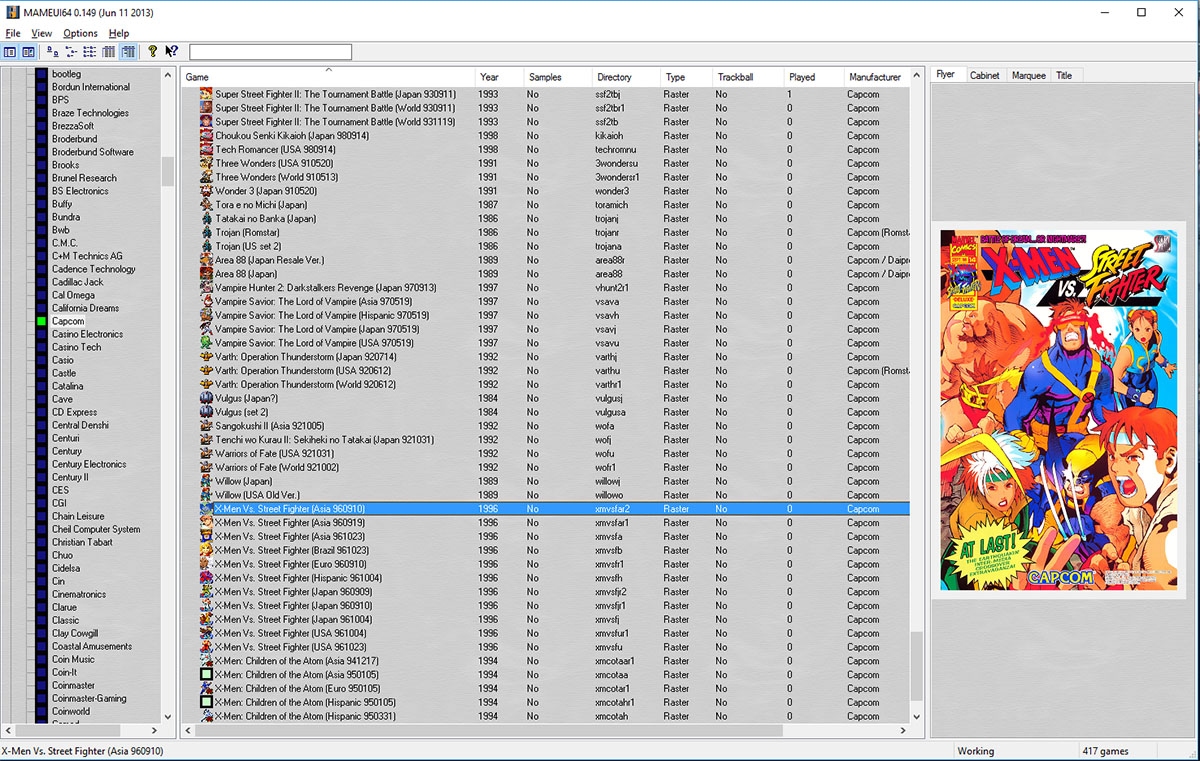The image size is (1200, 761).
Task: Click the green folder icon beside Capcom
Action: point(41,321)
